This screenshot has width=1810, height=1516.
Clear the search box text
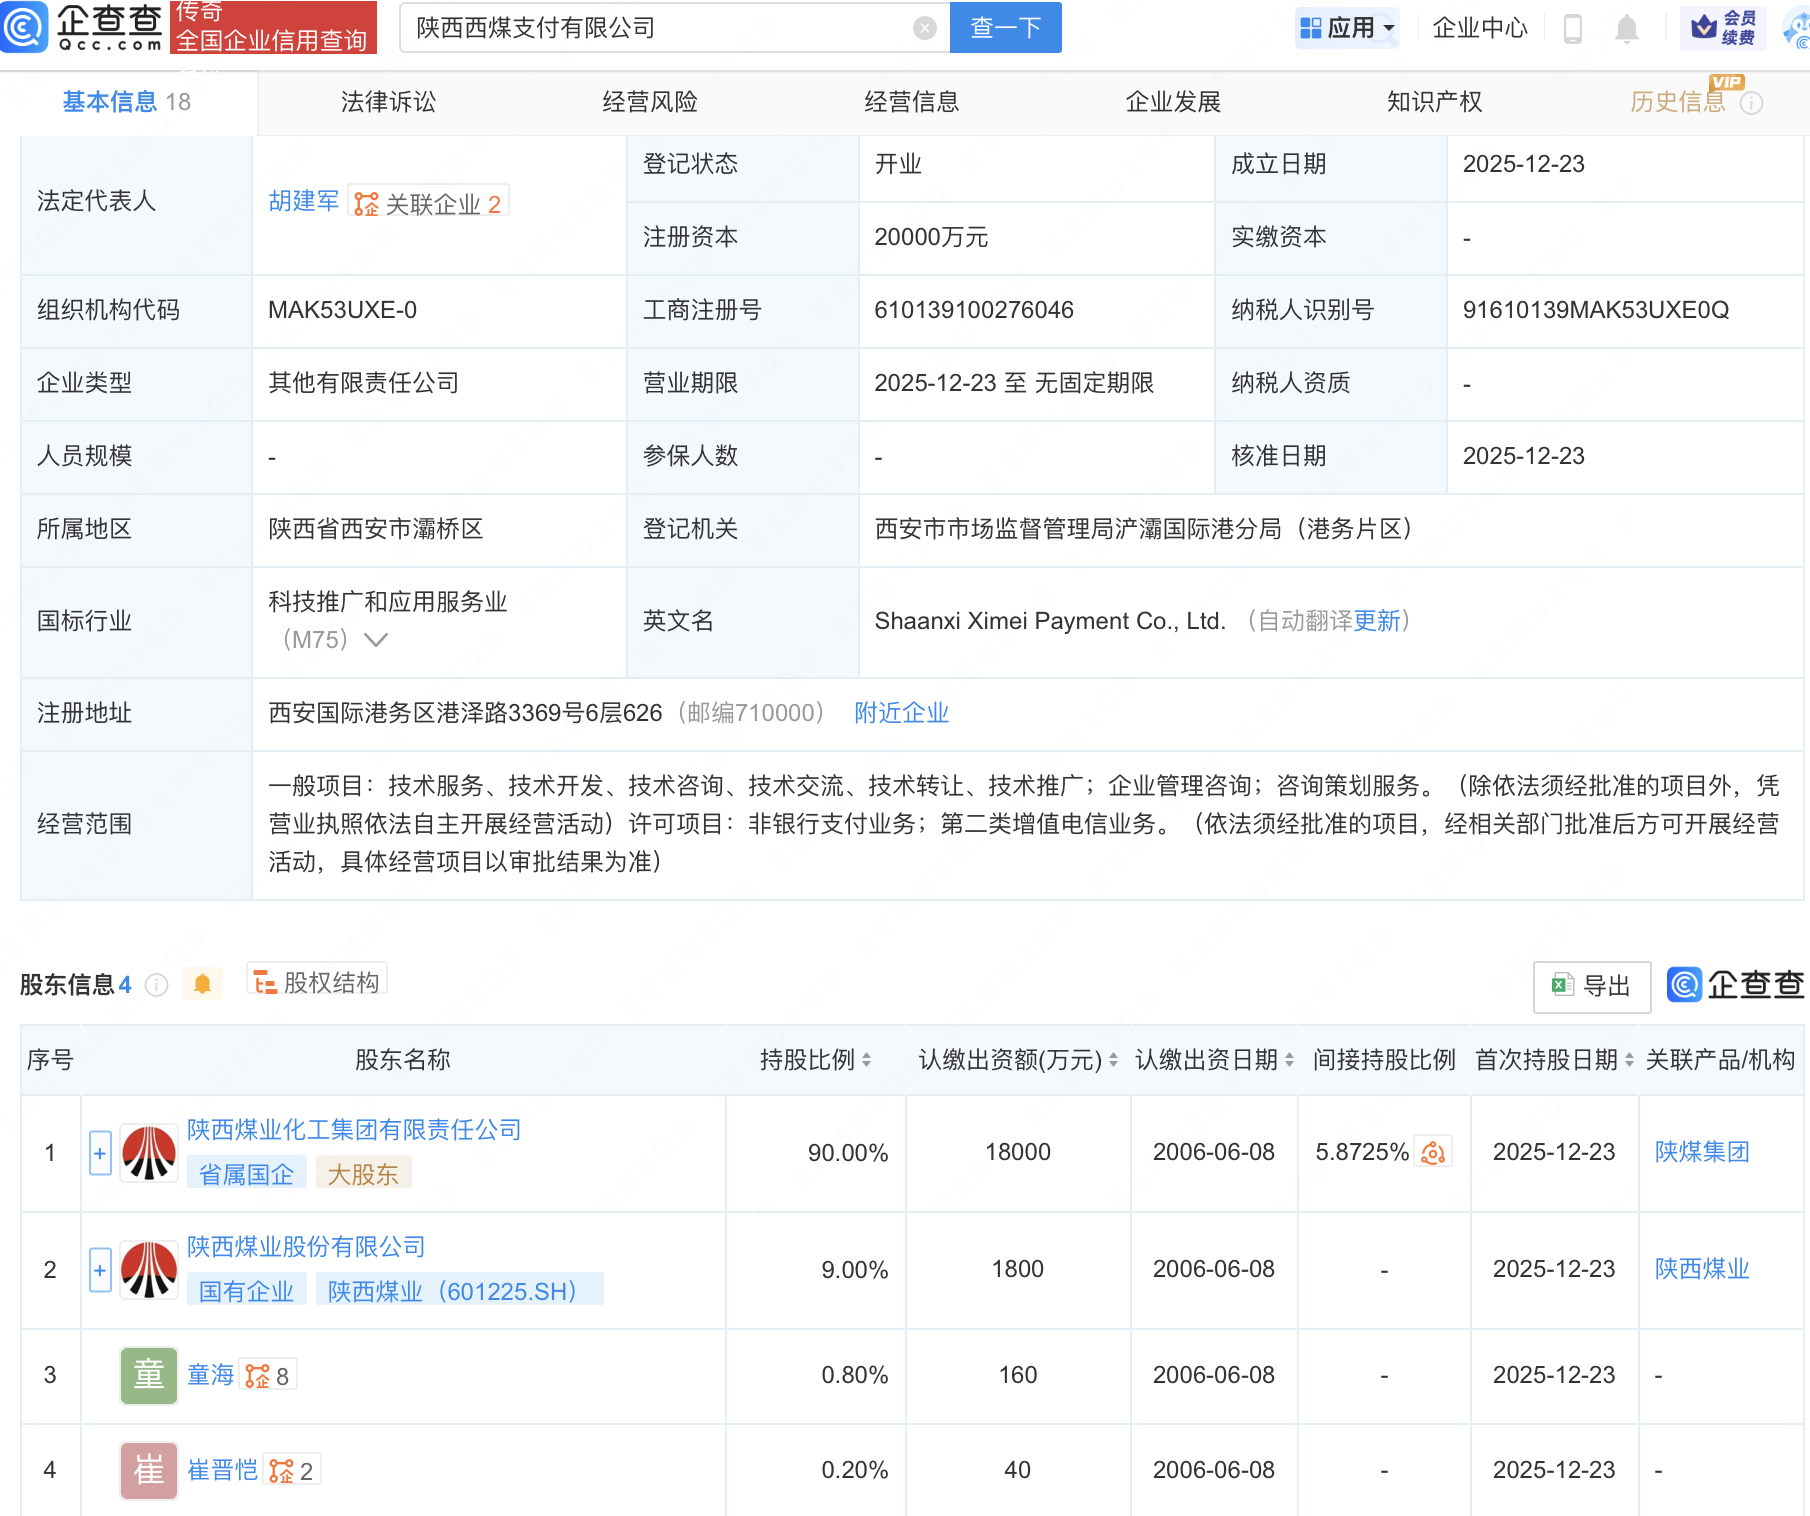coord(924,28)
